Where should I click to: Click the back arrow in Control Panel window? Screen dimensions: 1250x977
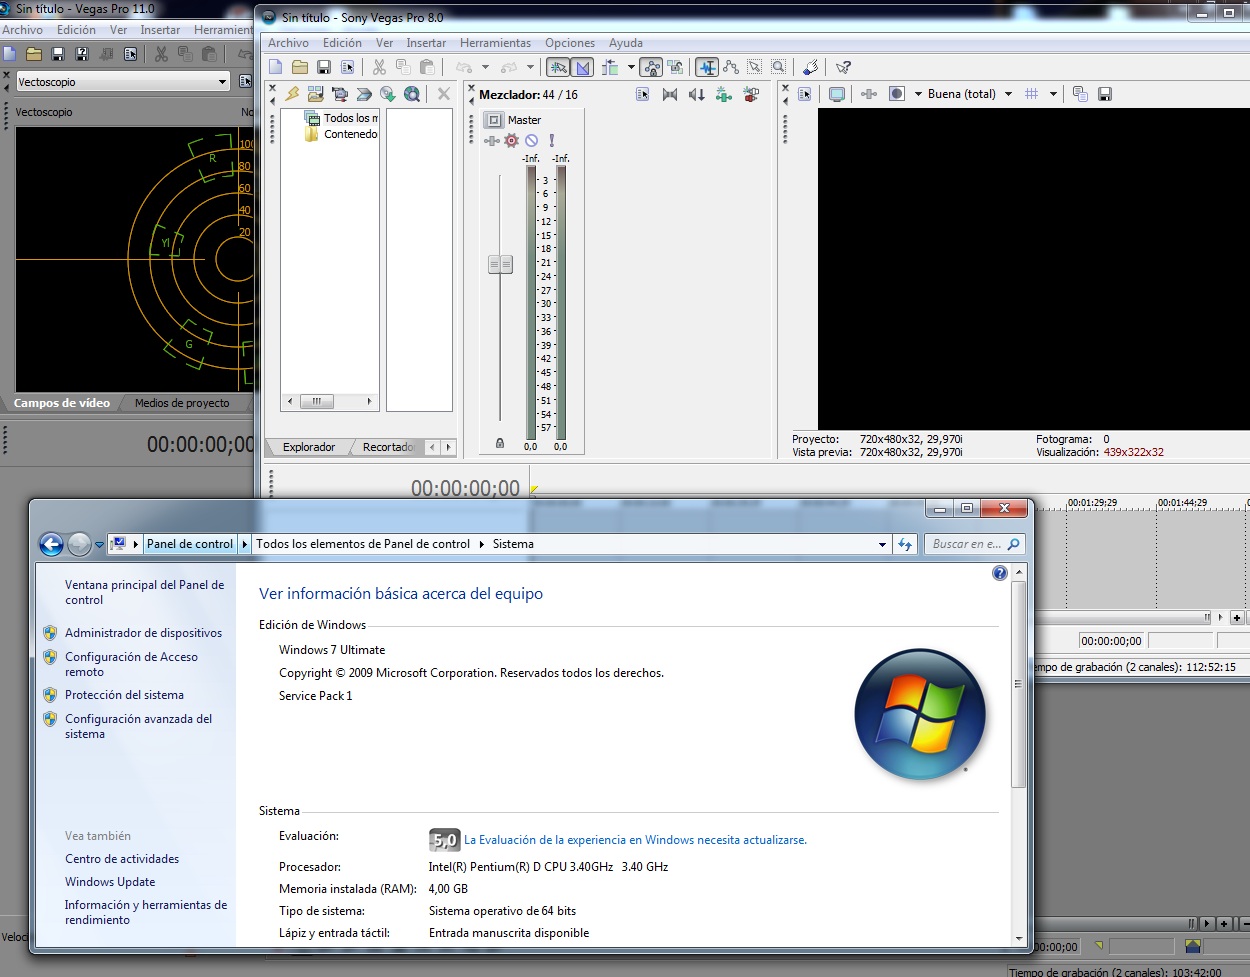(51, 544)
